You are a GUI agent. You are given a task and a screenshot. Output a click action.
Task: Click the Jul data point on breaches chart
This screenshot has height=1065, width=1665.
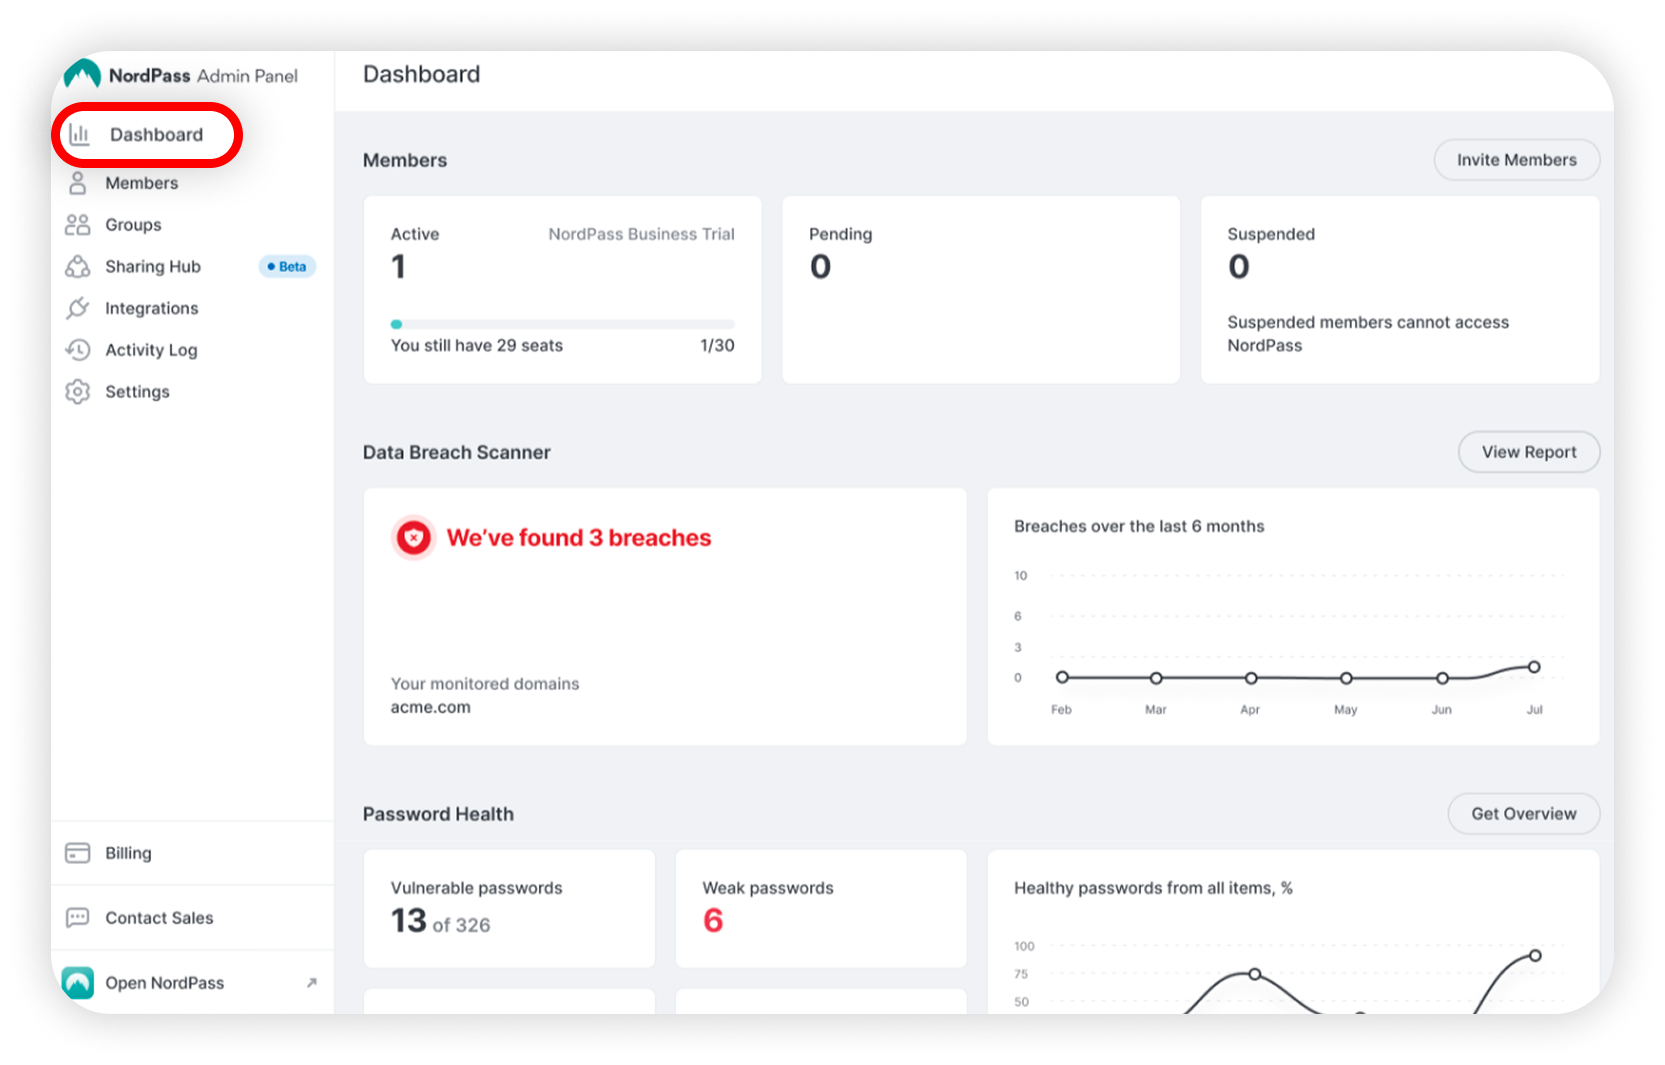[x=1534, y=667]
